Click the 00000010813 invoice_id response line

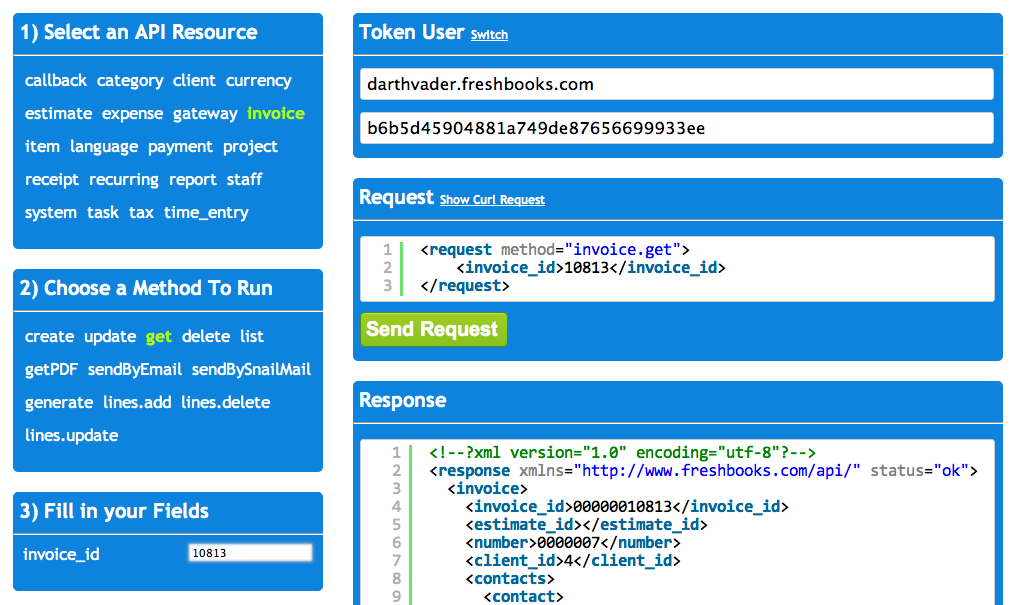point(627,507)
